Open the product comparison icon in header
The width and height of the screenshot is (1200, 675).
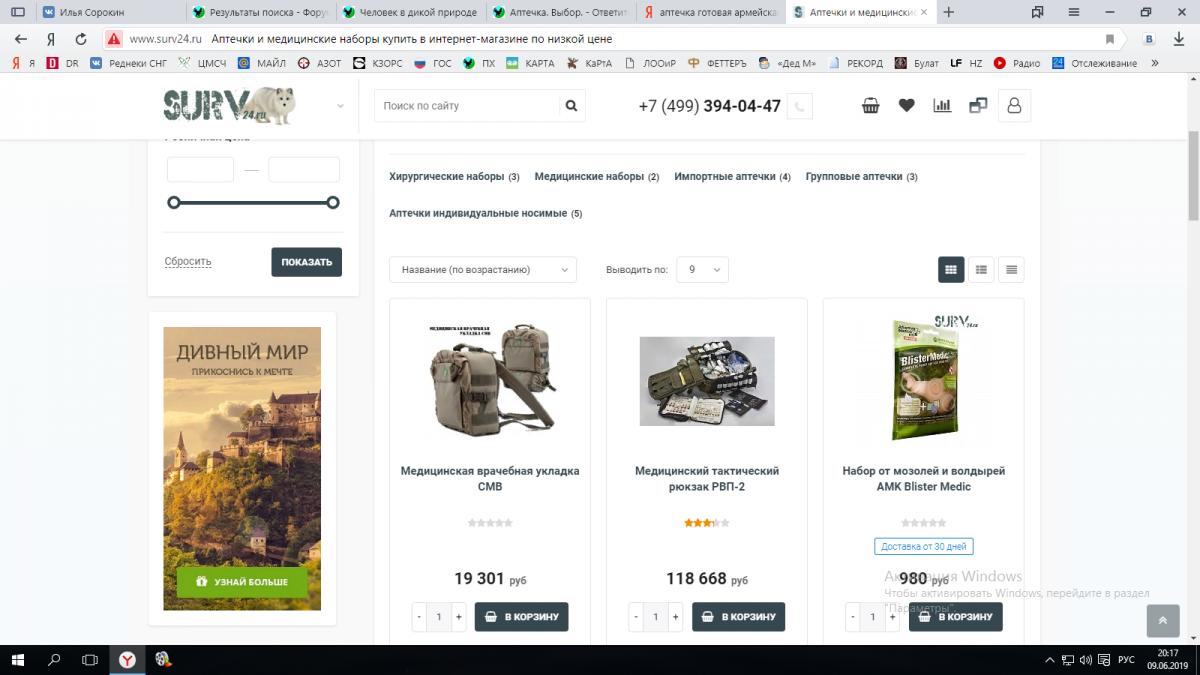click(978, 106)
